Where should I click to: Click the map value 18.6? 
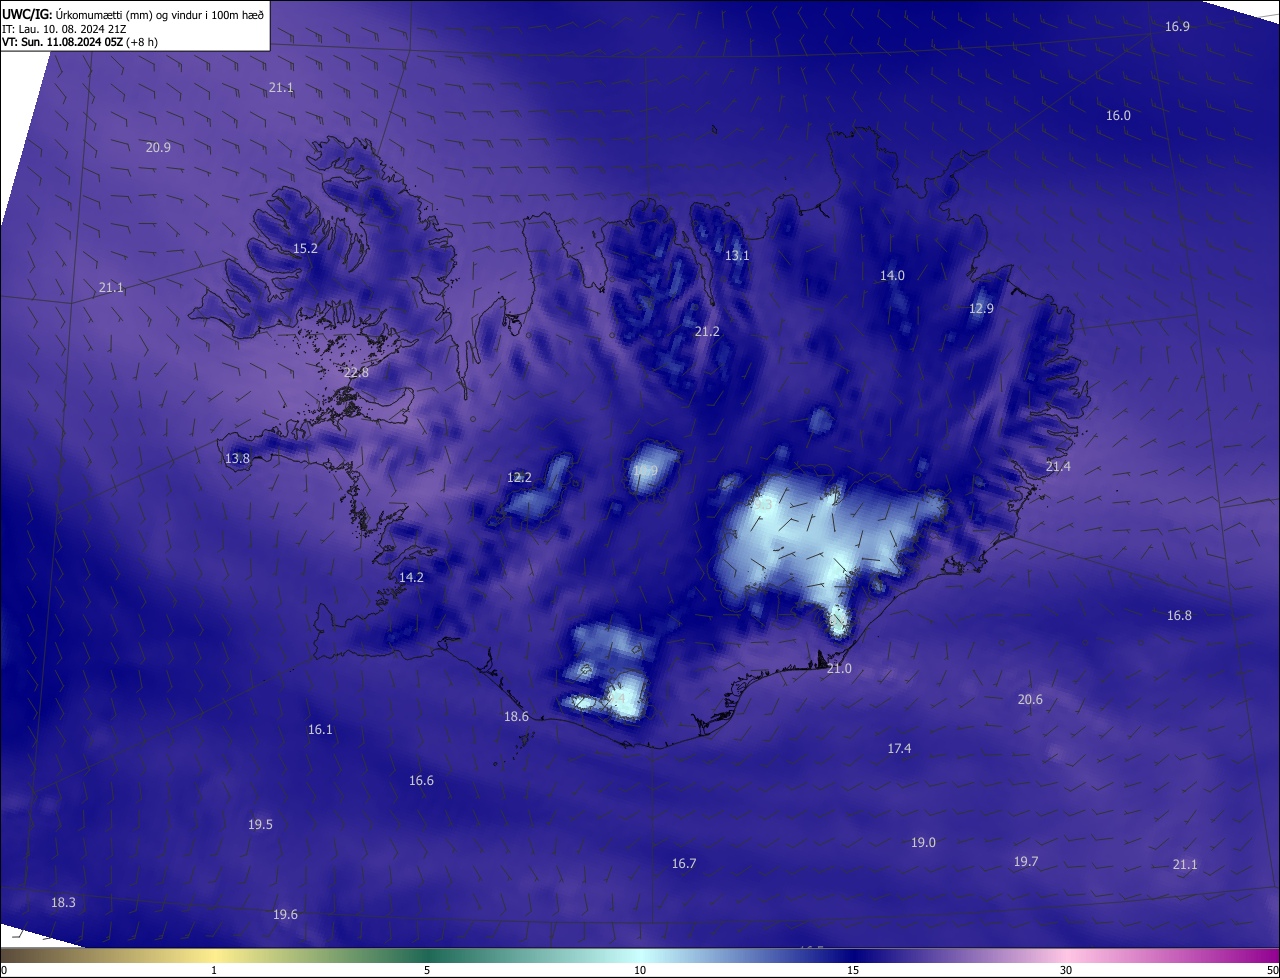(x=516, y=717)
